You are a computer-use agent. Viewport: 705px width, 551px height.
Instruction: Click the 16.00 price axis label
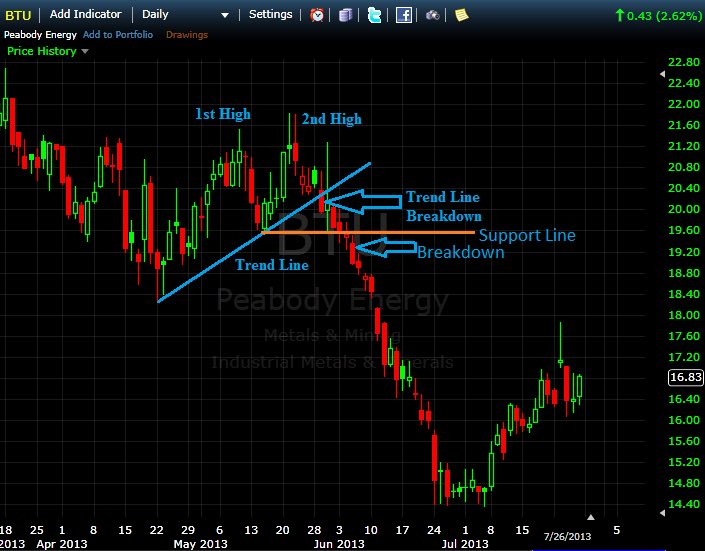click(x=684, y=420)
